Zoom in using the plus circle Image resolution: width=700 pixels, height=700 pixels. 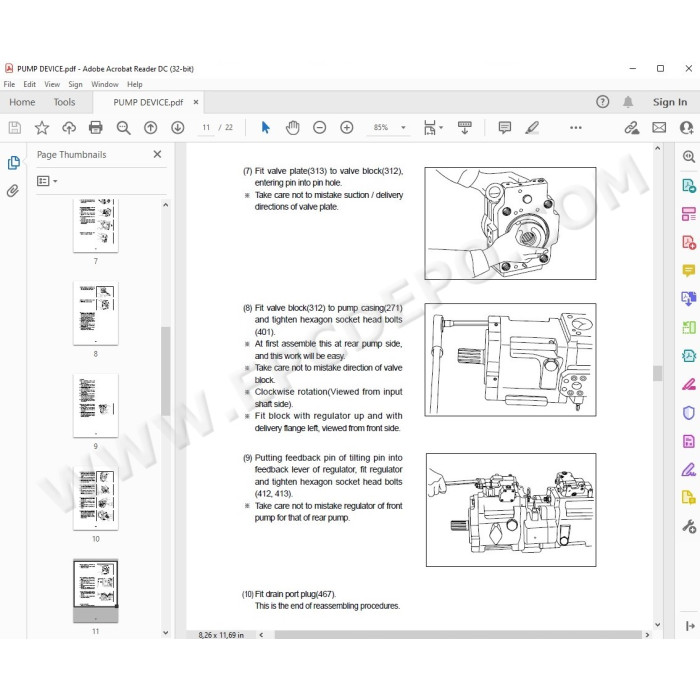pyautogui.click(x=347, y=128)
